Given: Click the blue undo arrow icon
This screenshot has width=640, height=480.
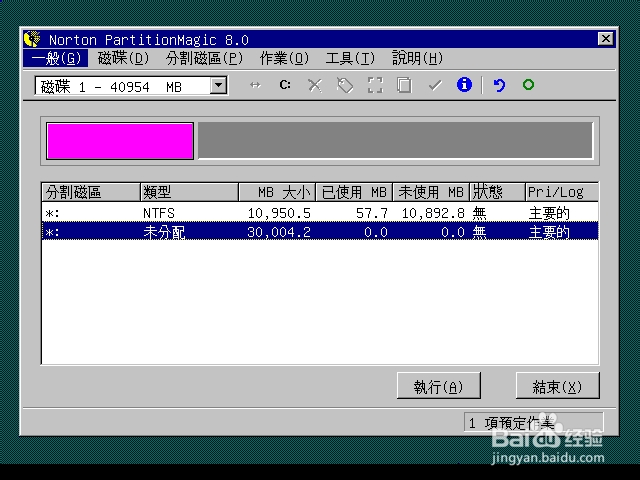Looking at the screenshot, I should coord(499,85).
